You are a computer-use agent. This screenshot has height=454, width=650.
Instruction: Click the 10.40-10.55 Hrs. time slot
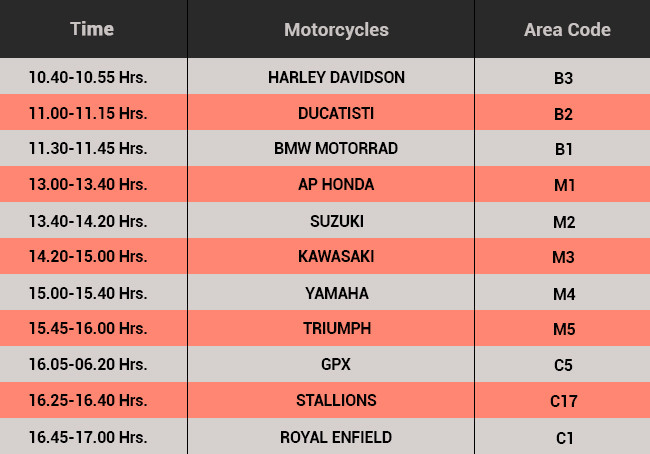[88, 77]
